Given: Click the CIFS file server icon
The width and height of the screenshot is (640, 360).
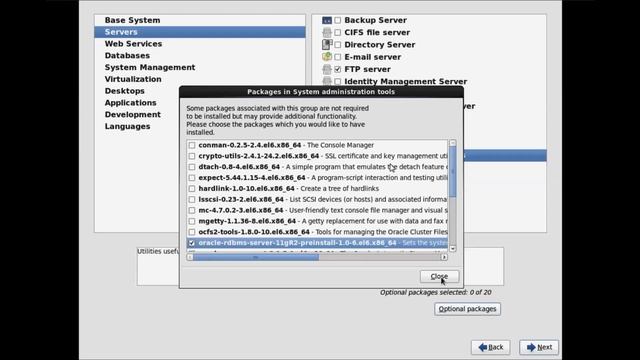Looking at the screenshot, I should coord(327,32).
